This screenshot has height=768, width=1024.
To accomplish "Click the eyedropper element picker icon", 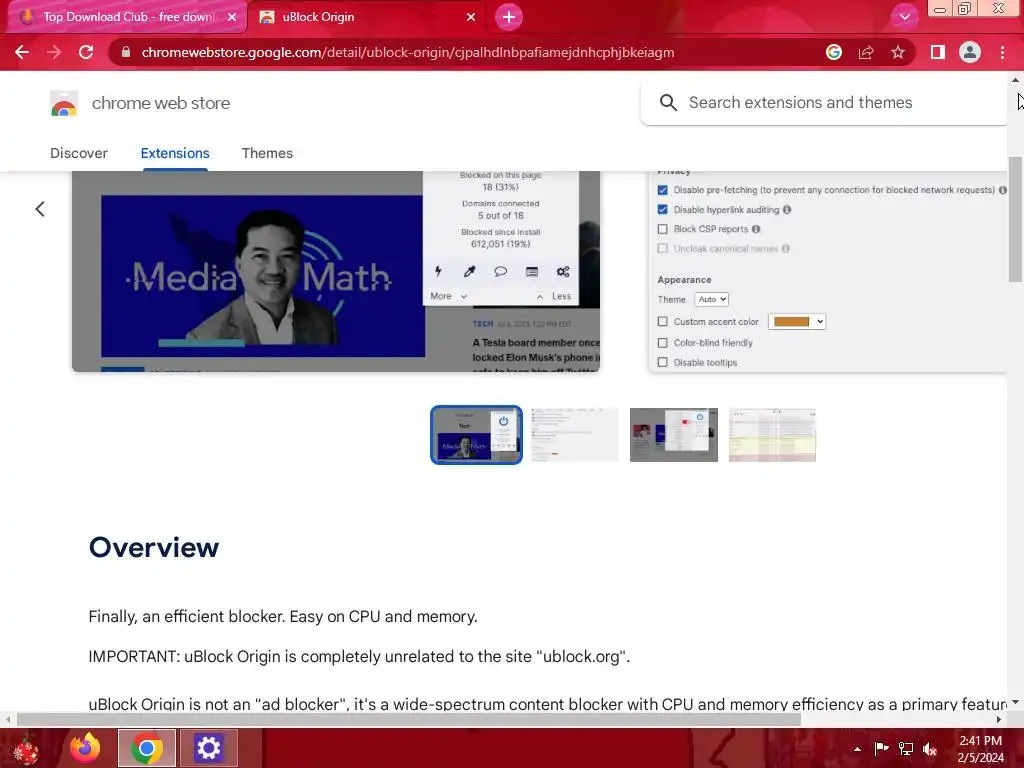I will (470, 271).
